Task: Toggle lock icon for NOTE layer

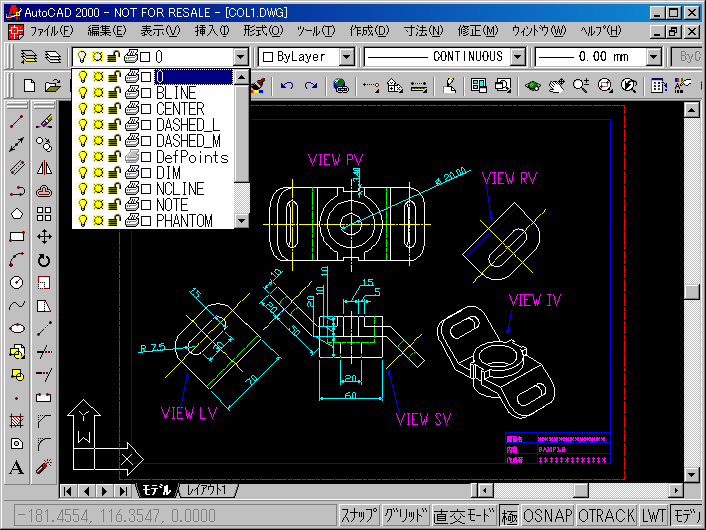Action: 114,204
